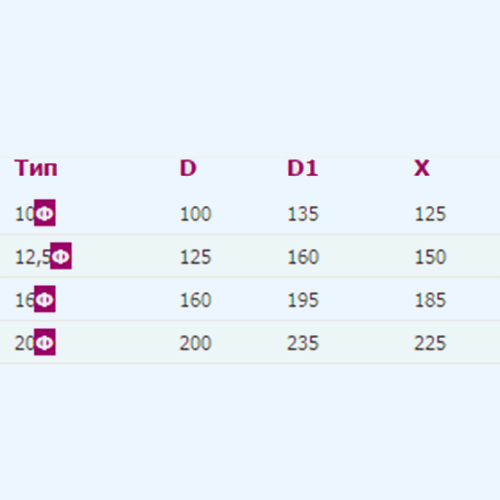Select the Ф badge in row 20
Image resolution: width=500 pixels, height=500 pixels.
click(x=45, y=342)
